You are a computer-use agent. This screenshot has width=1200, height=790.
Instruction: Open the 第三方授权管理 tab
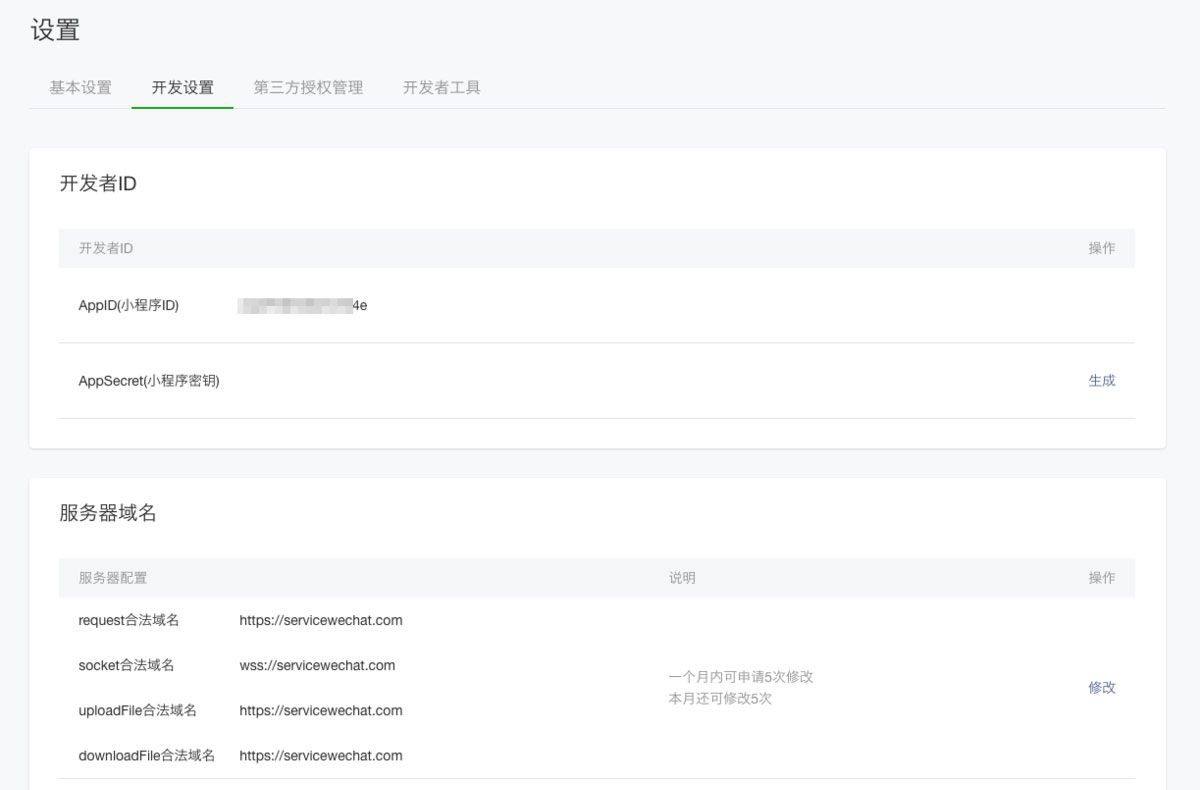[309, 87]
